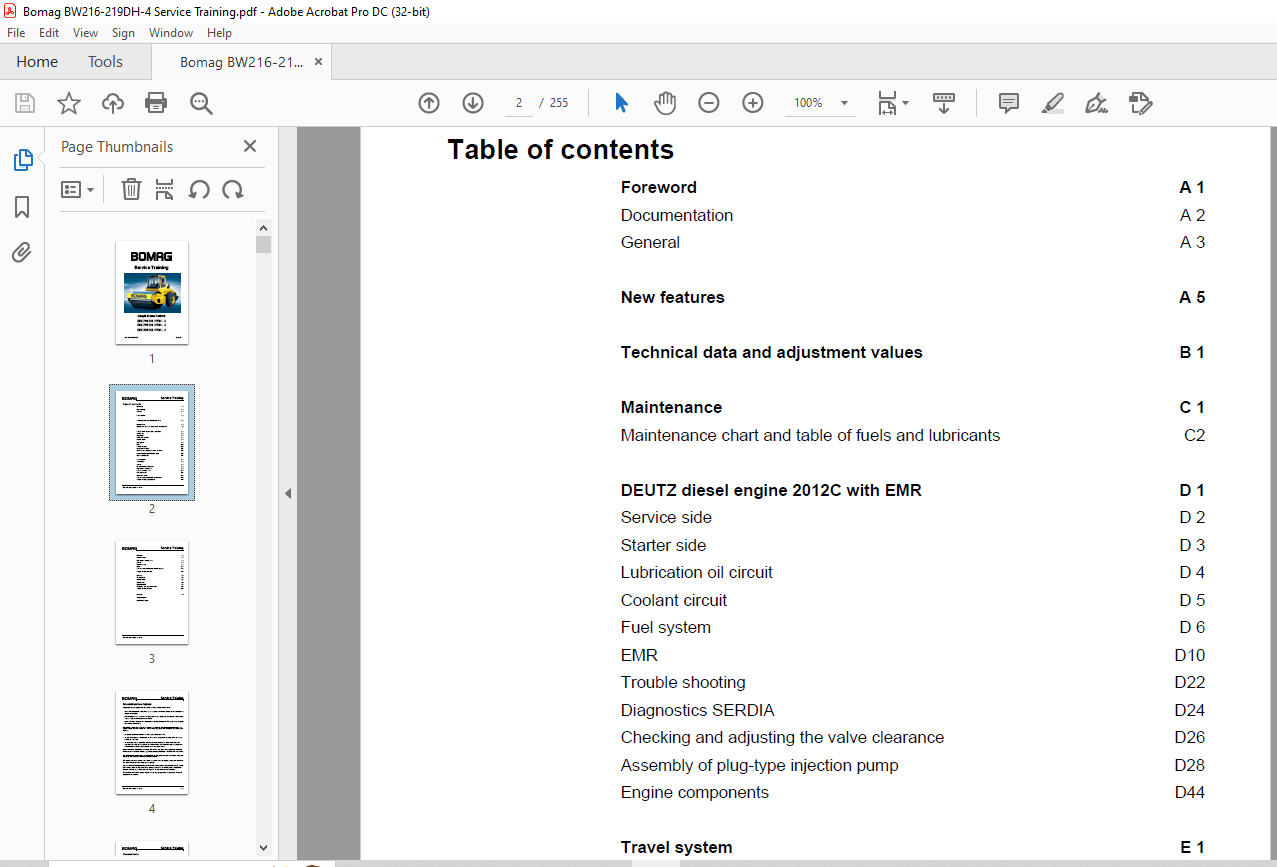Click the Coolant circuit entry
This screenshot has height=867, width=1277.
pyautogui.click(x=673, y=600)
